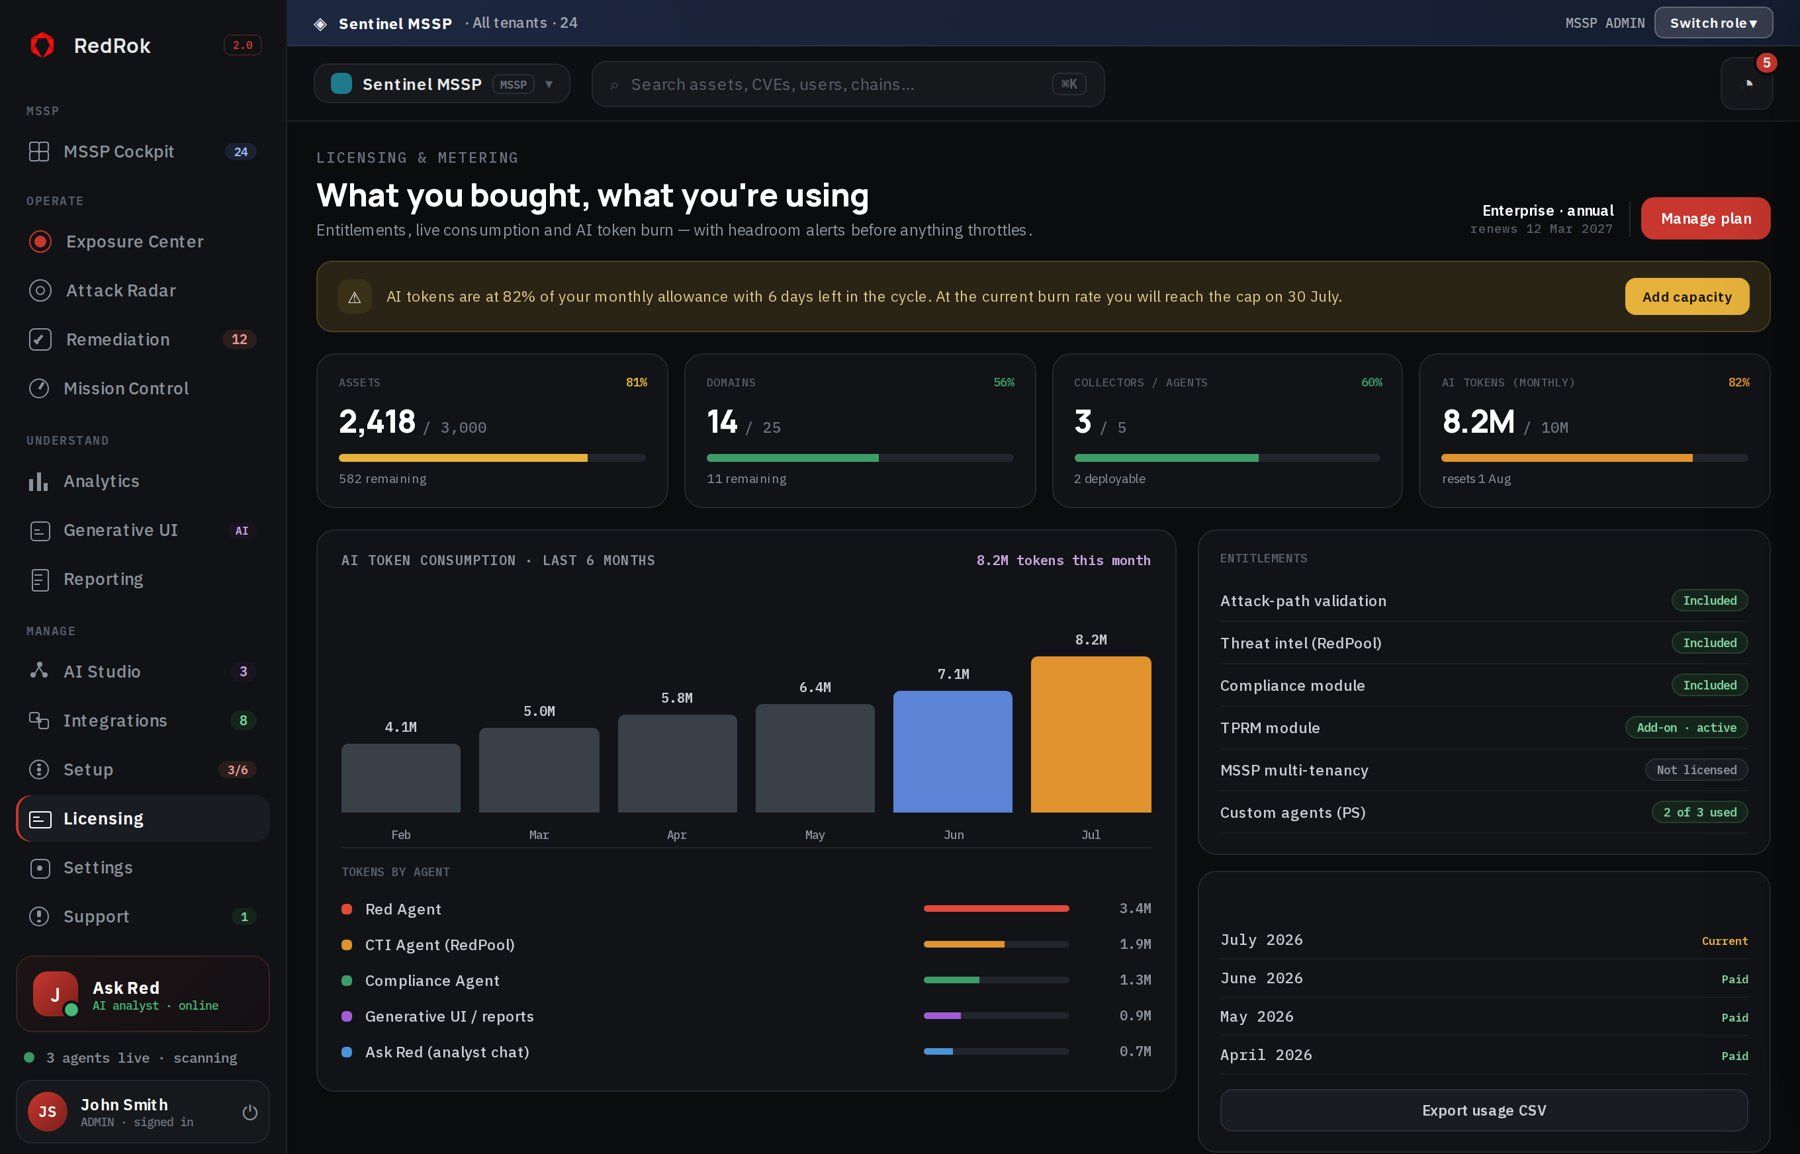
Task: Open the Sentinel MSSP tenant selector dropdown
Action: (442, 84)
